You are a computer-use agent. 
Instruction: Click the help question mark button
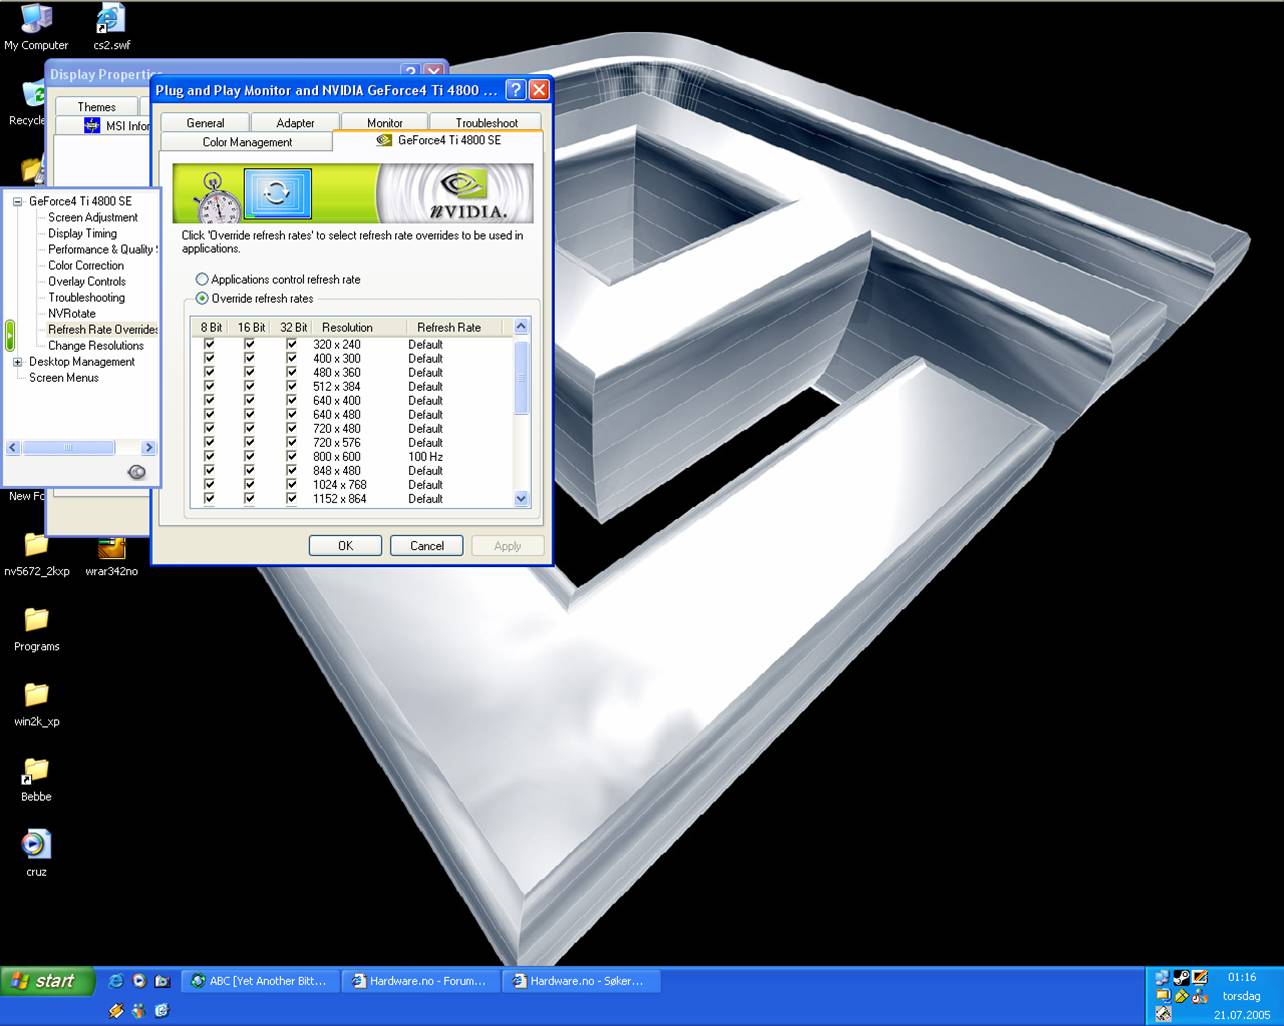[x=515, y=90]
